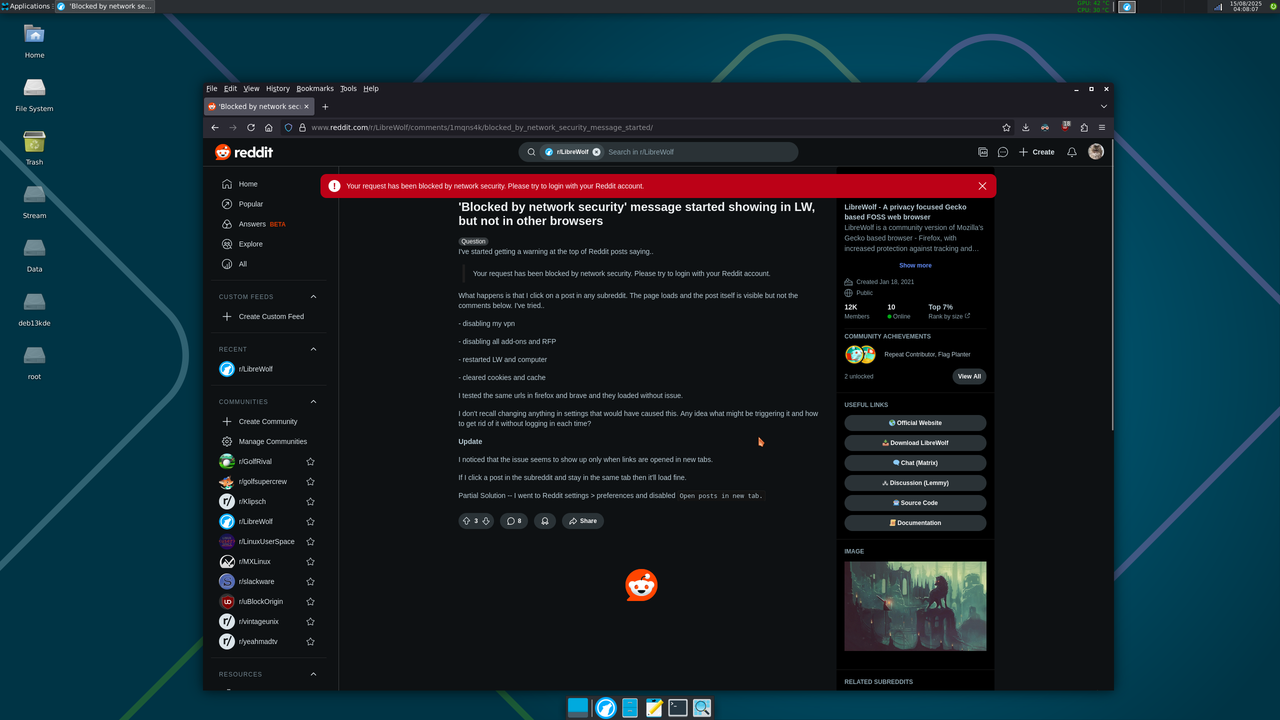Screen dimensions: 1280x720
Task: Create a new Reddit post
Action: coord(1036,152)
